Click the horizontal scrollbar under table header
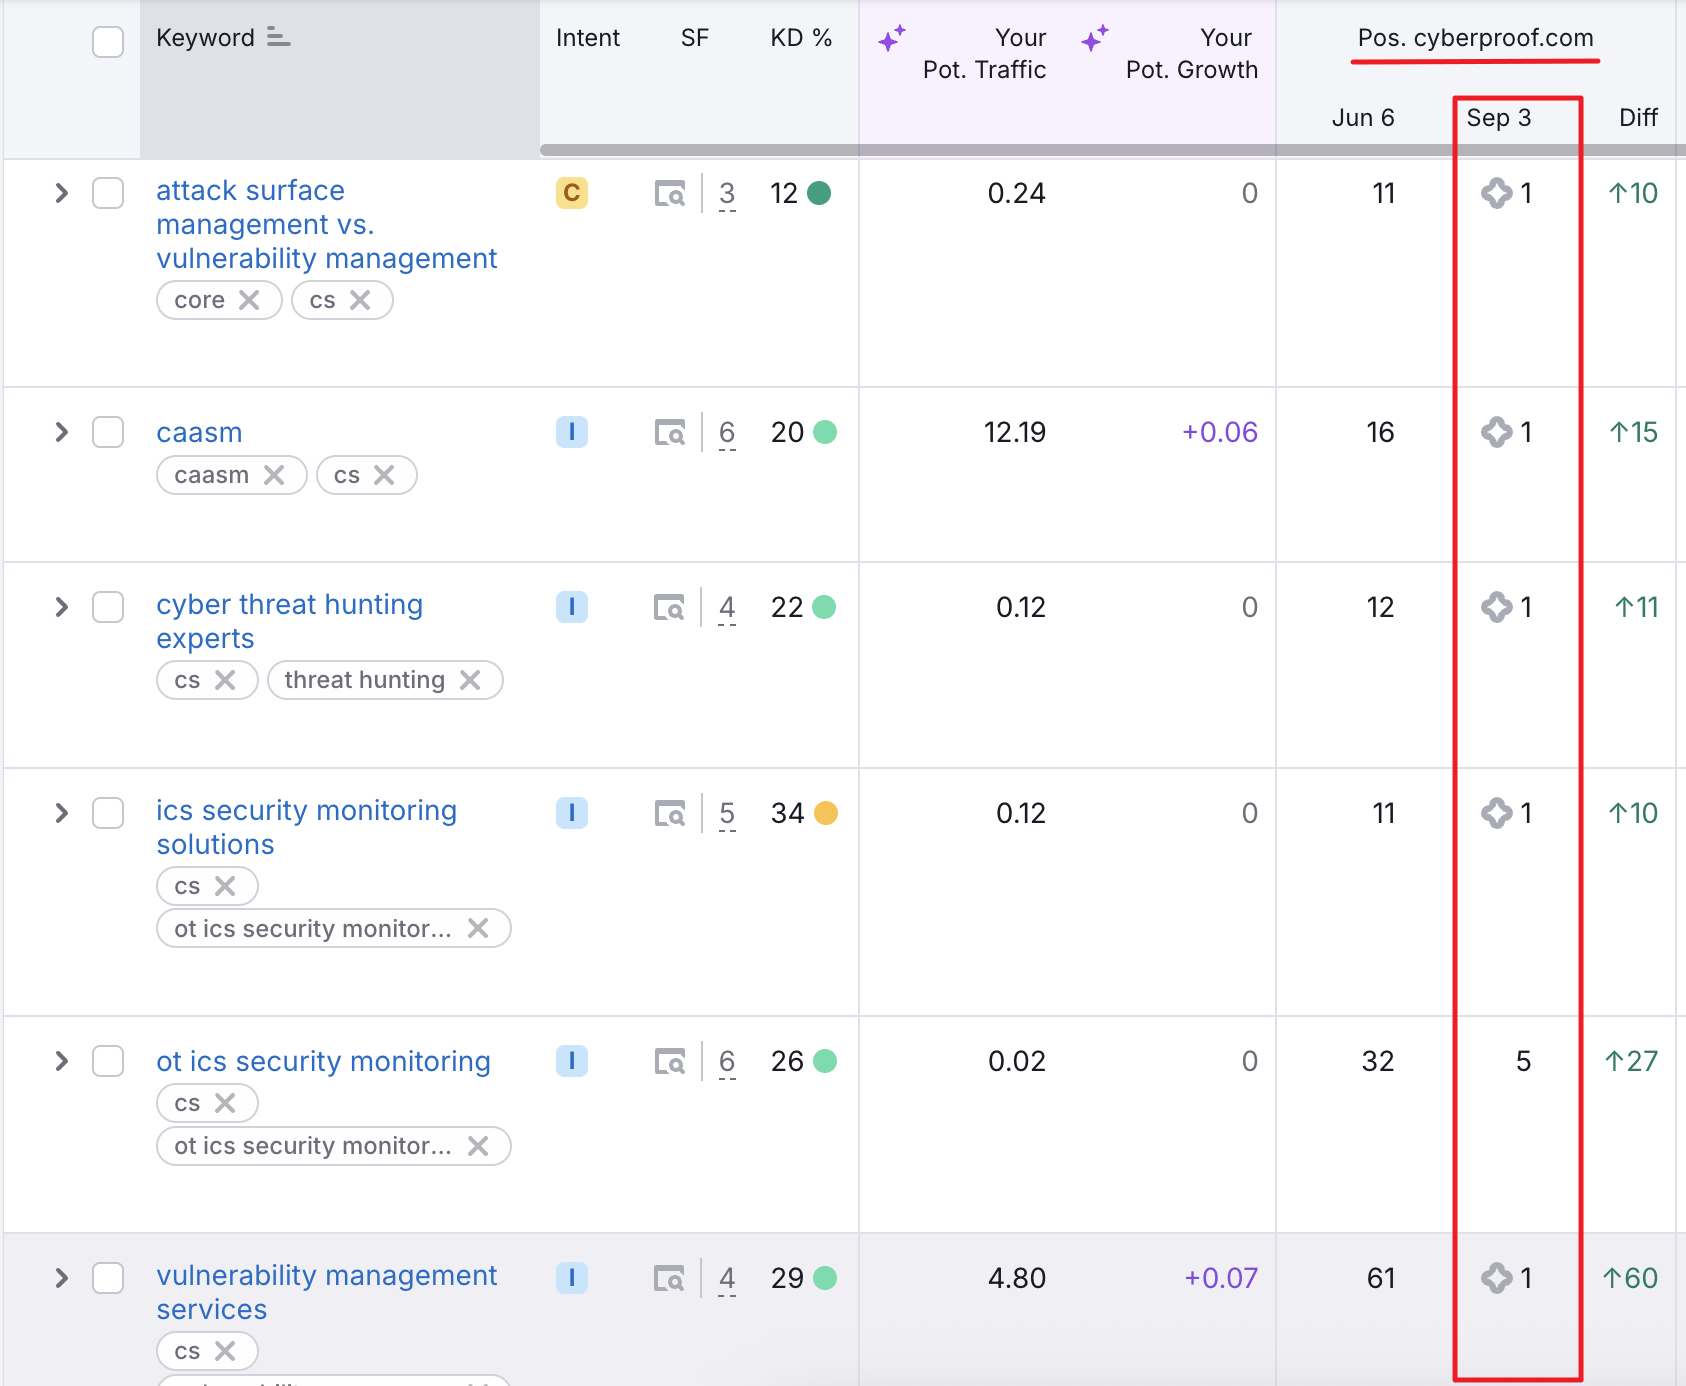 pos(1000,150)
